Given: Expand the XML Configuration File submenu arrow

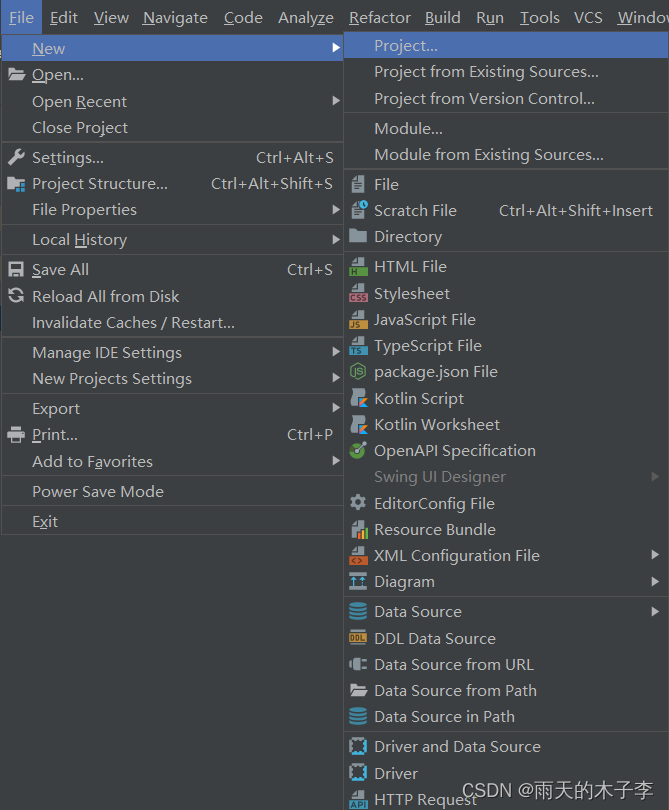Looking at the screenshot, I should click(x=655, y=555).
